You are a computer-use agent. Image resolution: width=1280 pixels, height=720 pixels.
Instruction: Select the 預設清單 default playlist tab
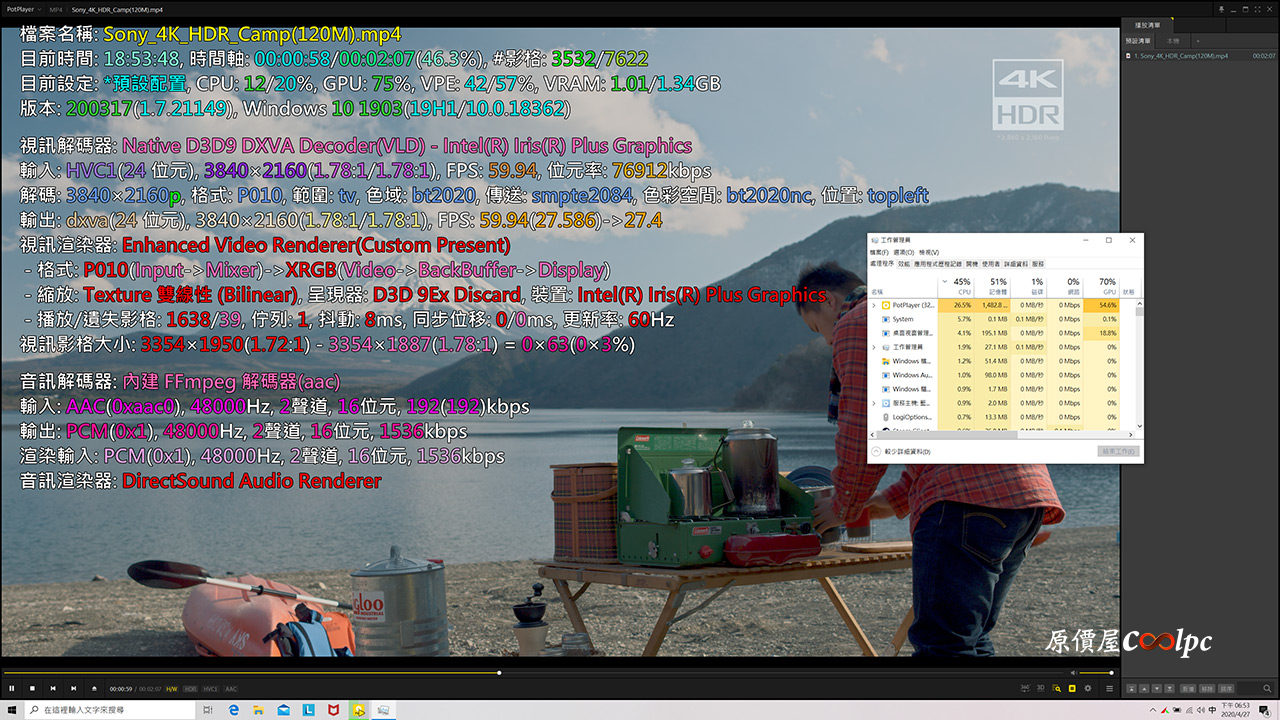coord(1138,41)
